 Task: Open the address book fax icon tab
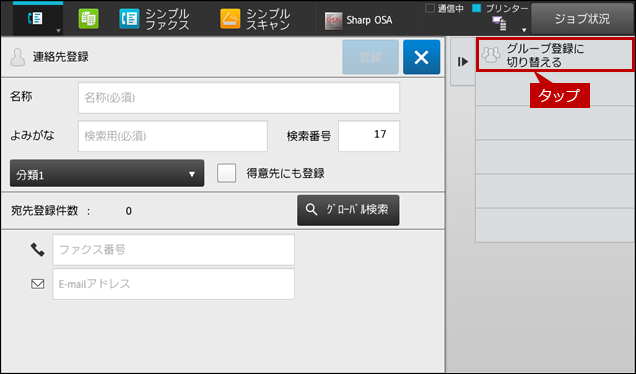(35, 19)
